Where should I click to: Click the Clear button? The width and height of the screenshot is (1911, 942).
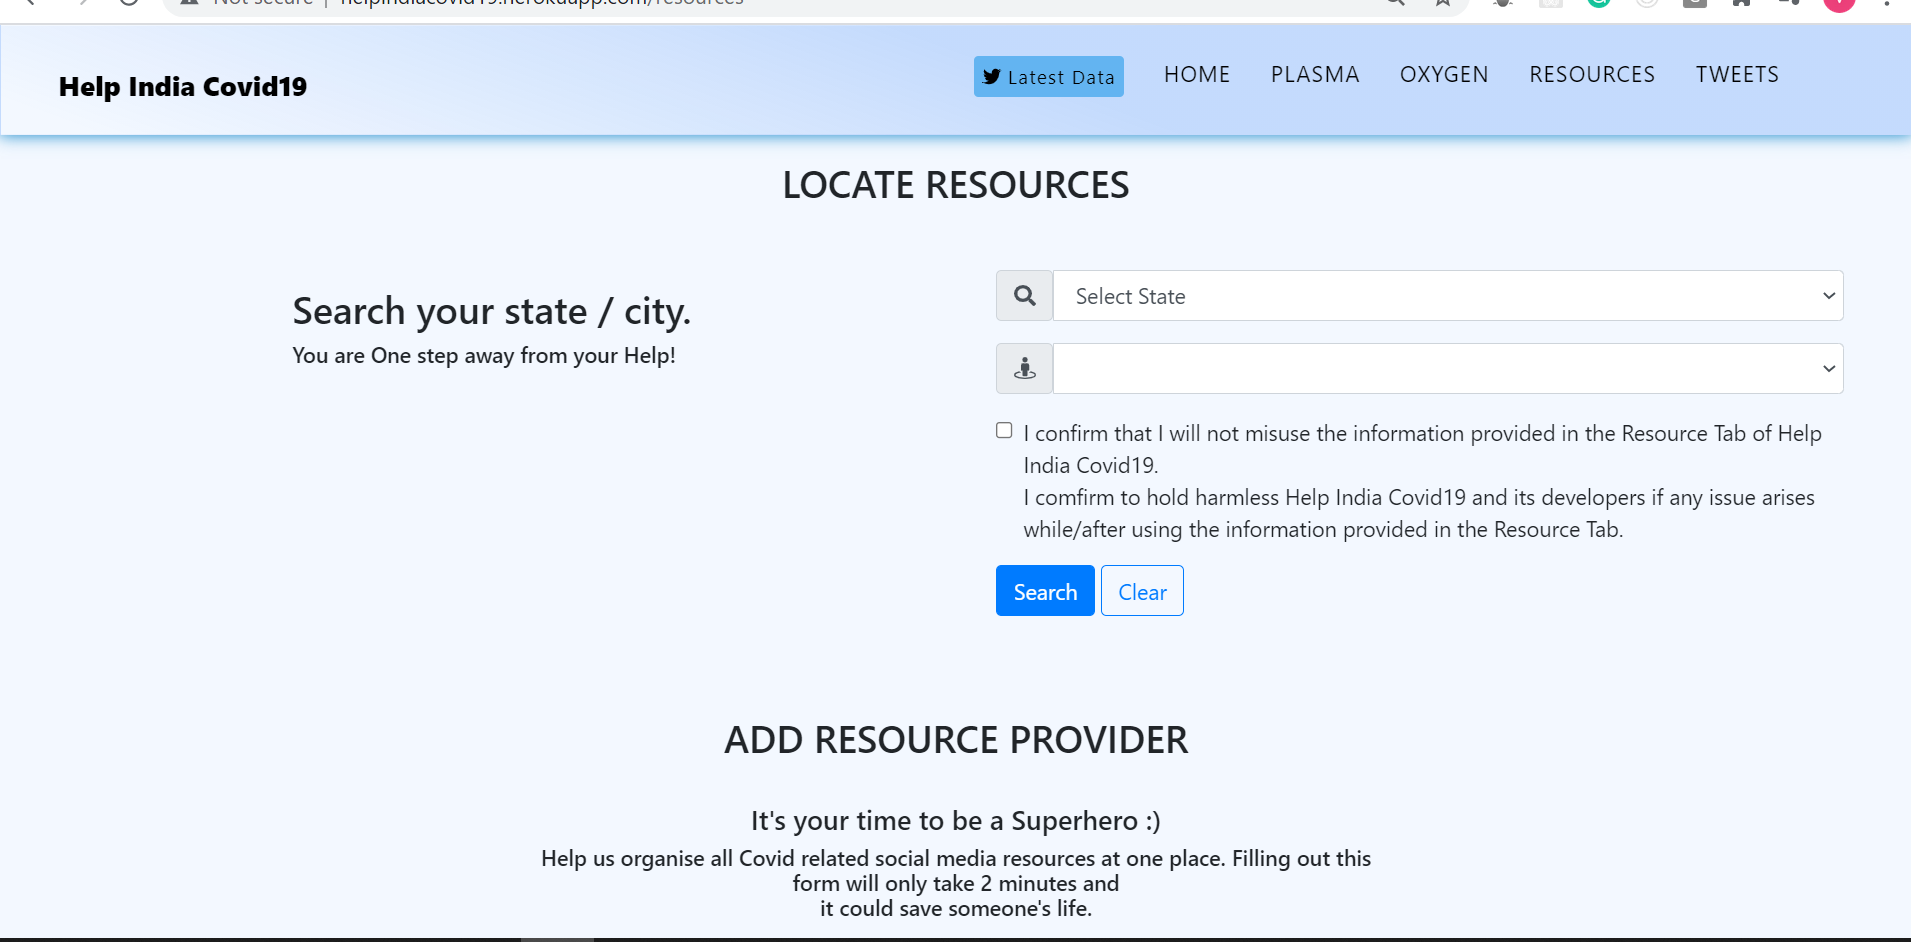[x=1142, y=590]
